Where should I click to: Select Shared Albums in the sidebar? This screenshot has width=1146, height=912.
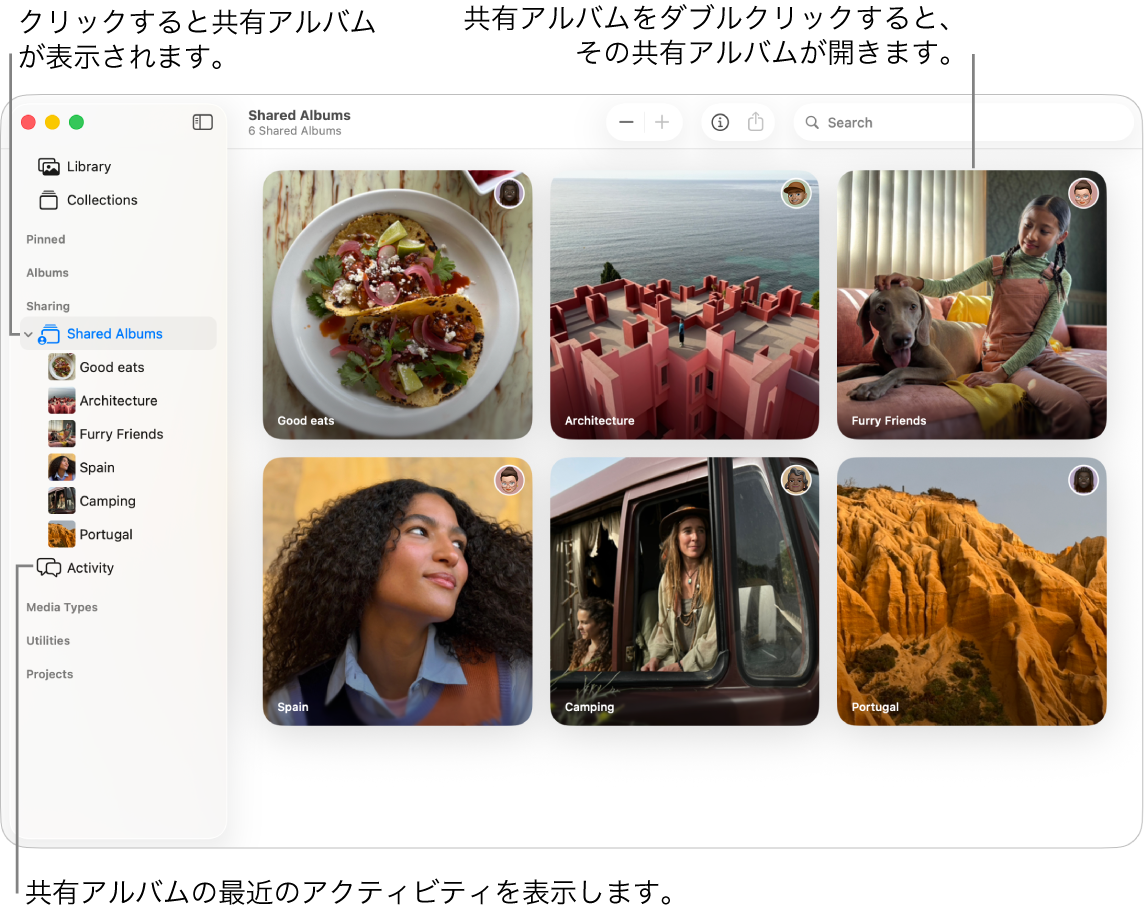click(x=118, y=334)
